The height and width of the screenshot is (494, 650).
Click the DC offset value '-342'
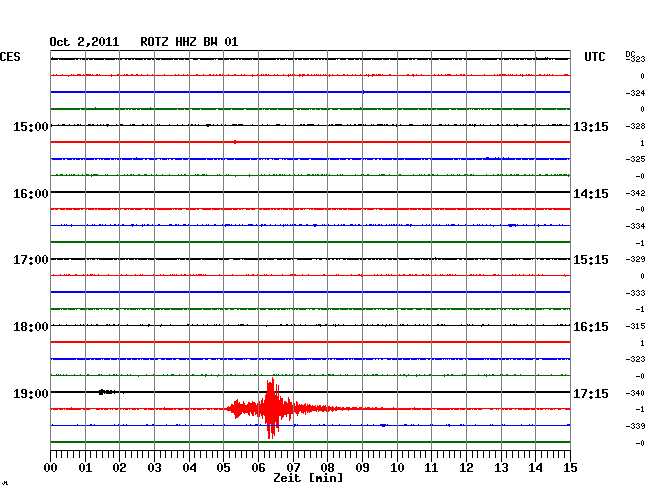(635, 193)
